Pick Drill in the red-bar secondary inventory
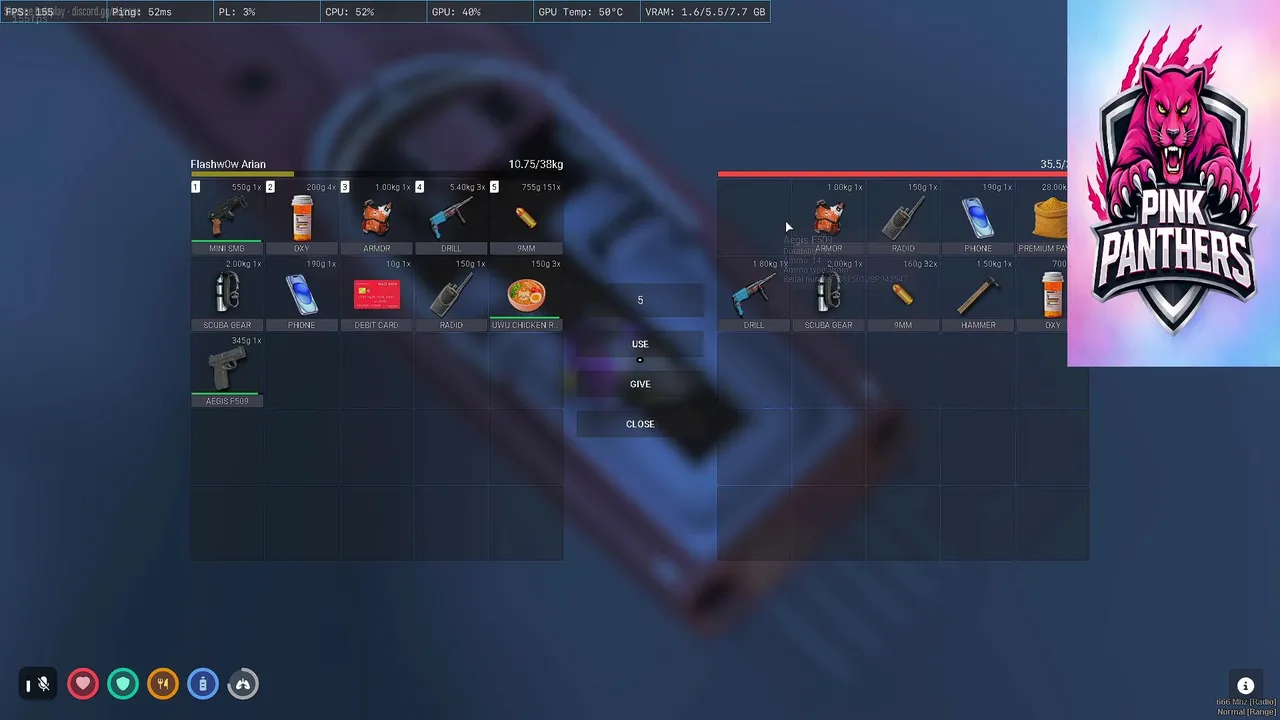 point(753,294)
